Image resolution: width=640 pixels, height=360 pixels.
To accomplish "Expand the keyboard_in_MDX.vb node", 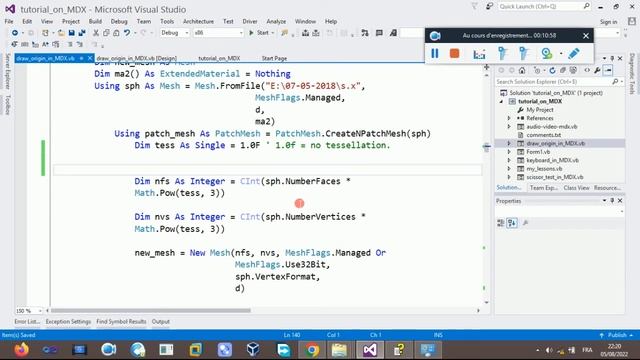I will point(509,160).
